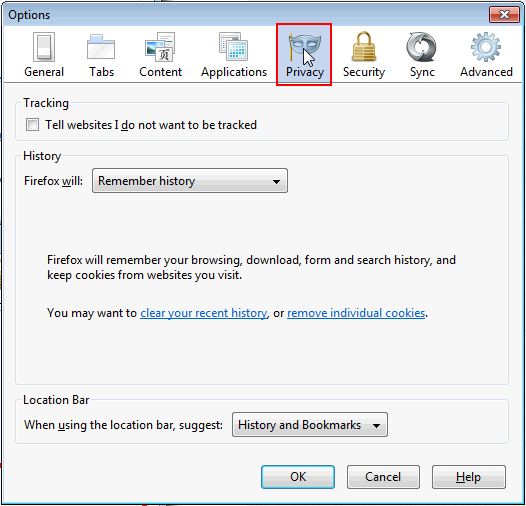The image size is (526, 506).
Task: Open the Content settings icon
Action: 160,47
